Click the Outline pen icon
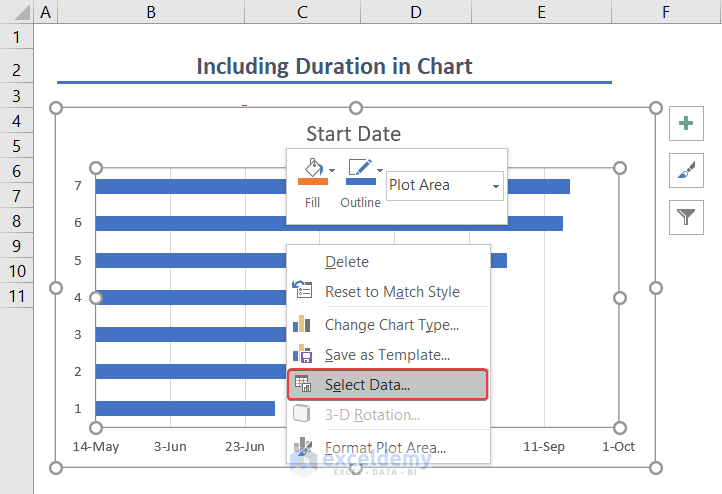The image size is (722, 494). point(358,171)
